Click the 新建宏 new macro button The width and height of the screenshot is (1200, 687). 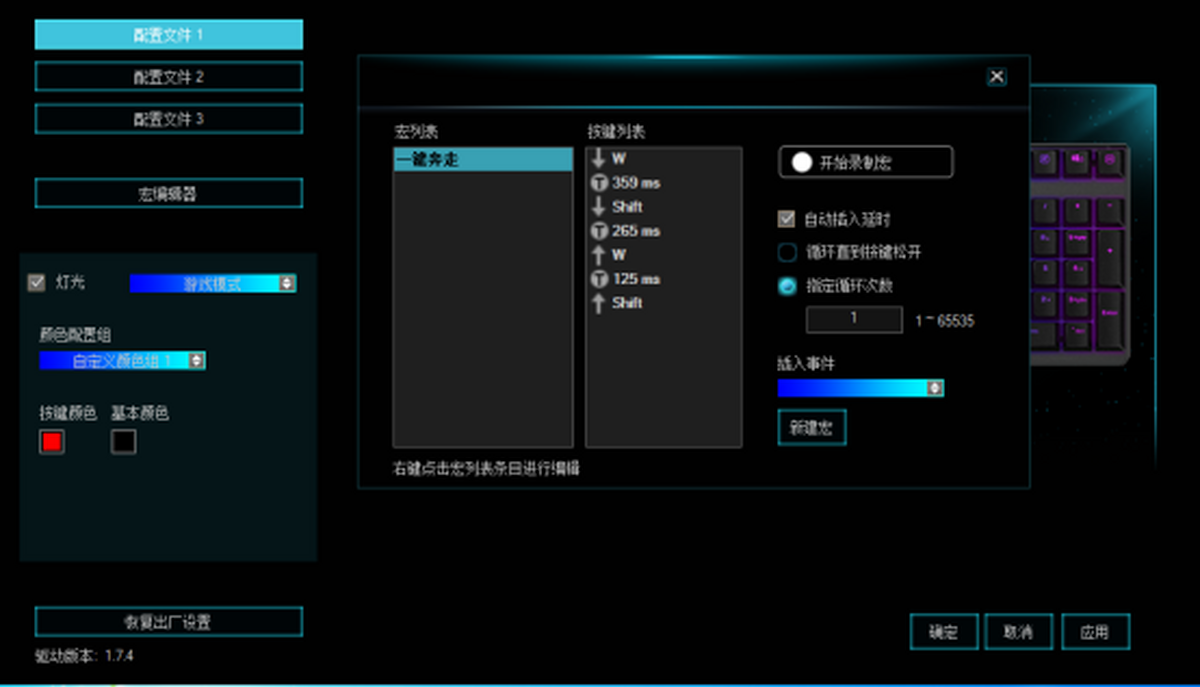812,428
